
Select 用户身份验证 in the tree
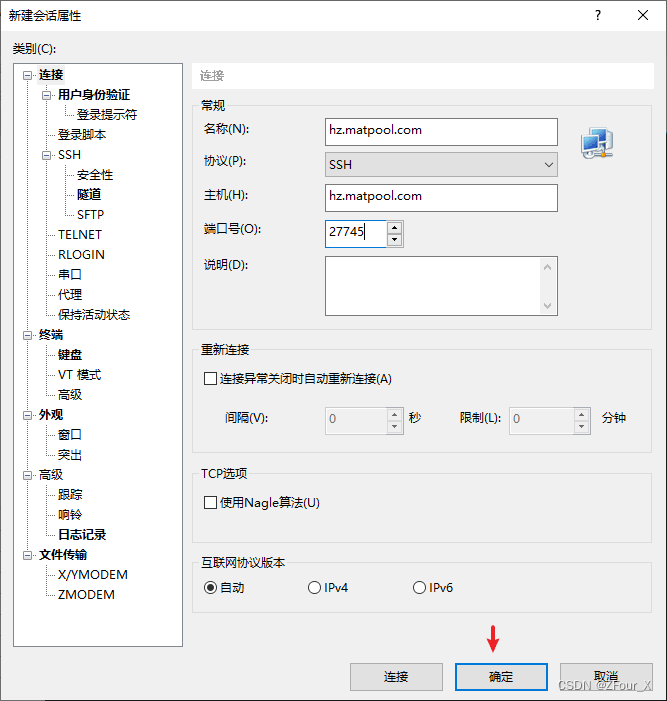click(94, 95)
